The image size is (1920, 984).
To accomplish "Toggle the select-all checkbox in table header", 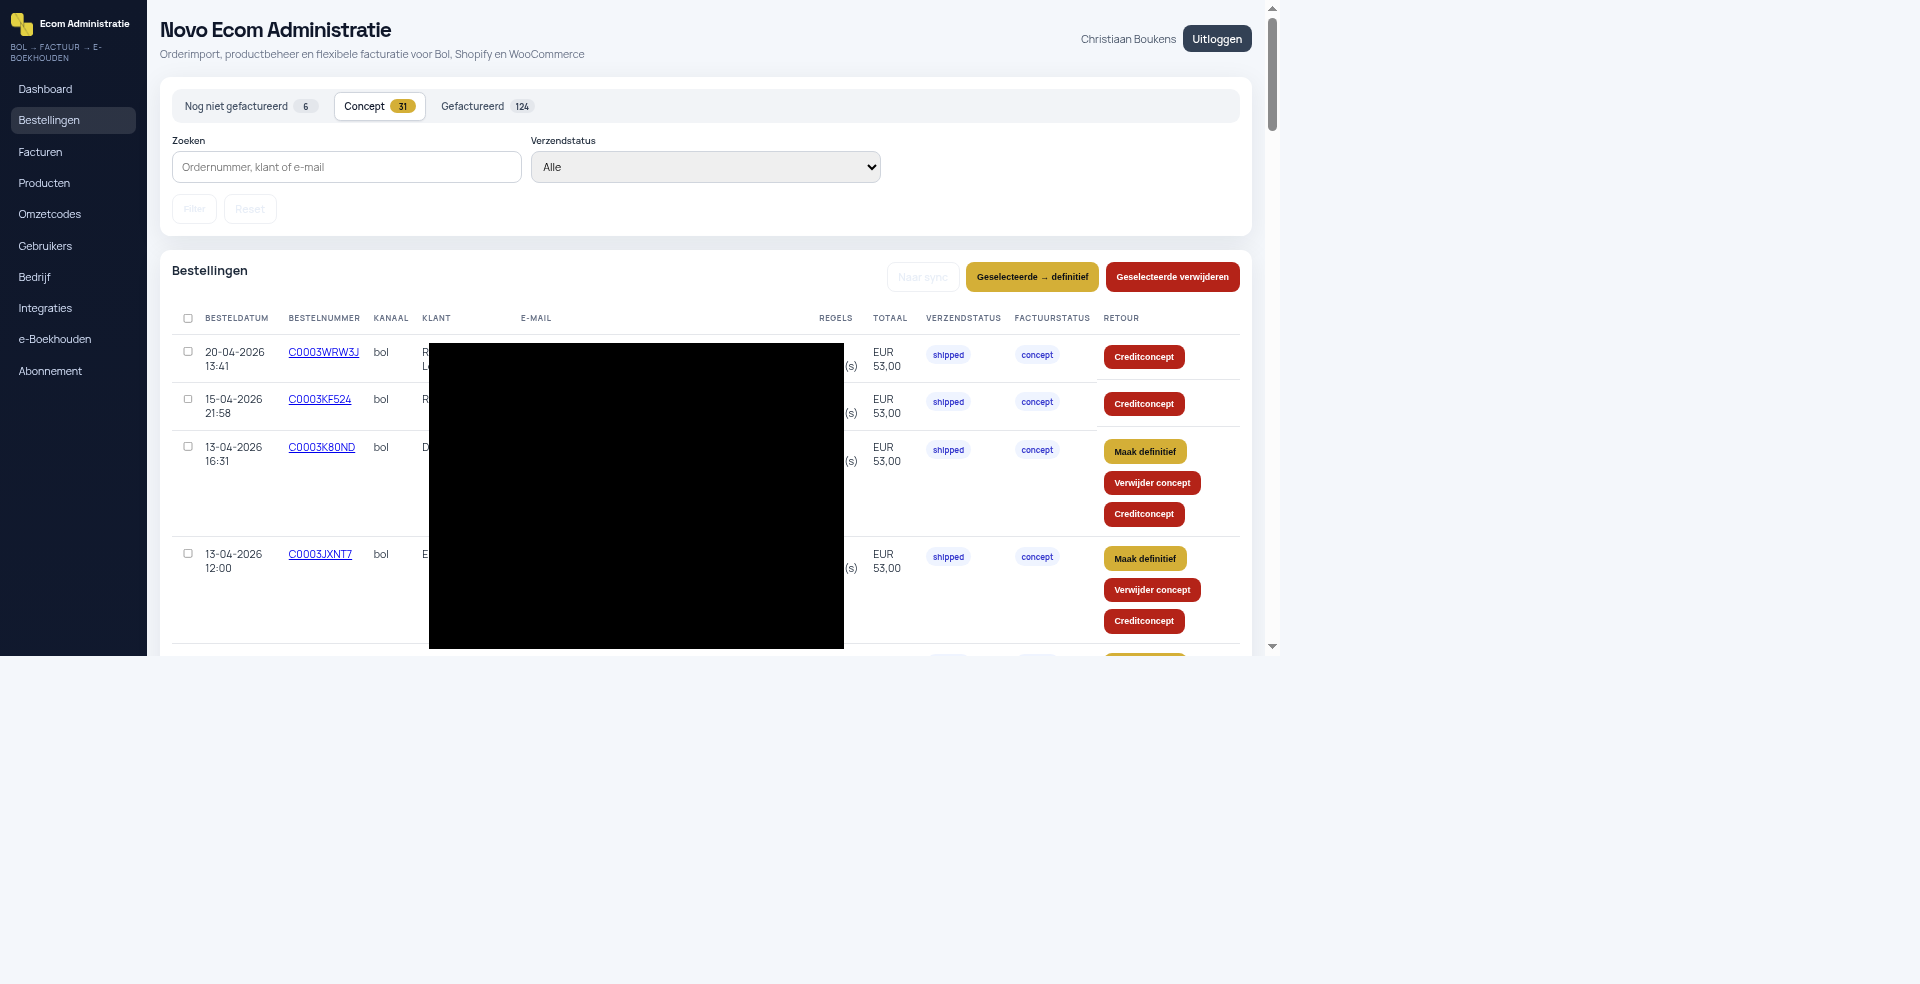I will pyautogui.click(x=188, y=319).
